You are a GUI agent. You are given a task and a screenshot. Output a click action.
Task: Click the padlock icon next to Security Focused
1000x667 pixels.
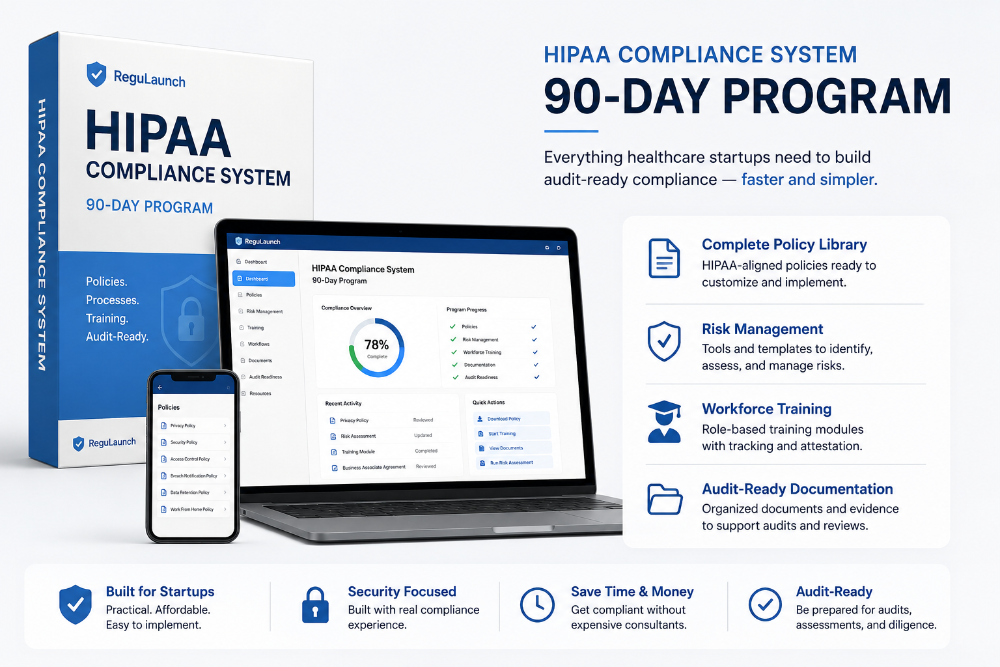(315, 605)
